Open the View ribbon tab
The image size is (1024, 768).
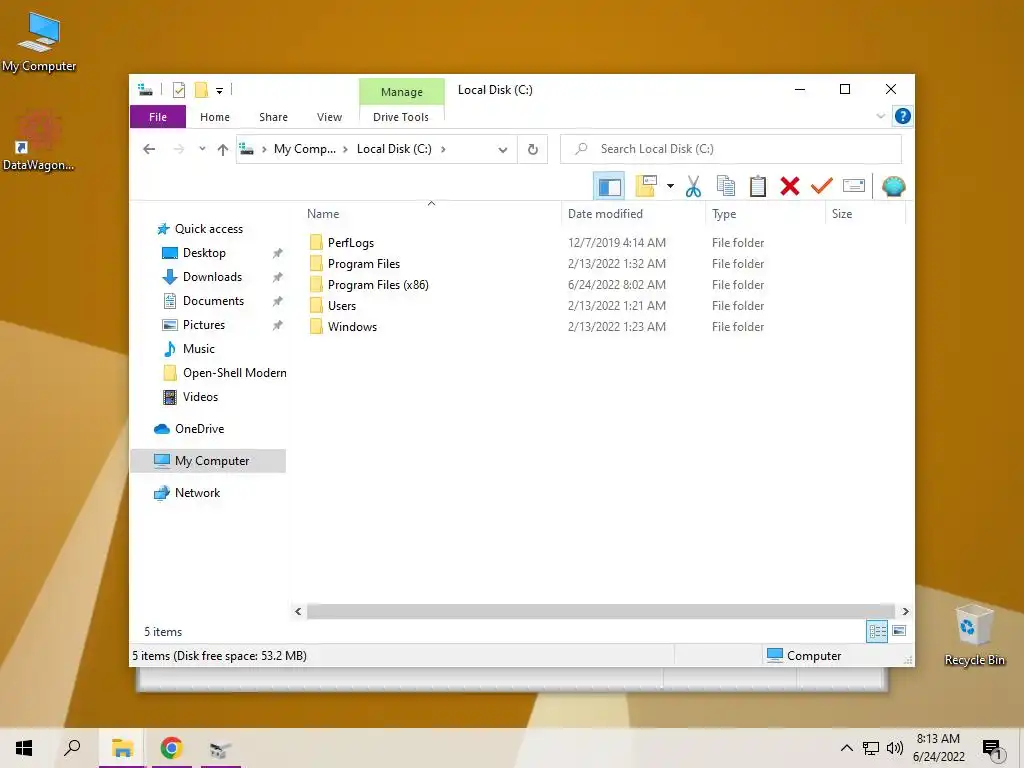coord(329,117)
